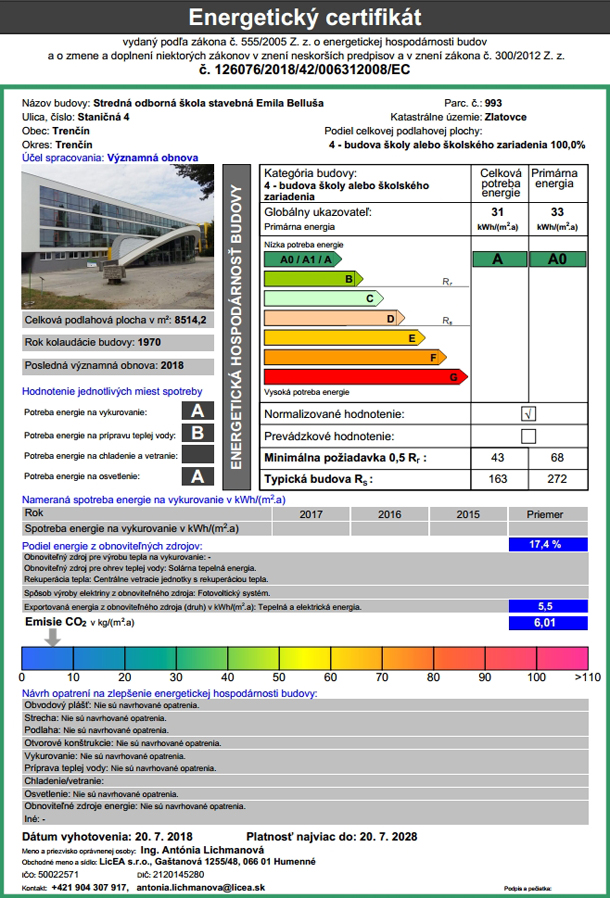Check the Normalizované hodnotenie checkbox
The image size is (610, 898).
tap(528, 413)
